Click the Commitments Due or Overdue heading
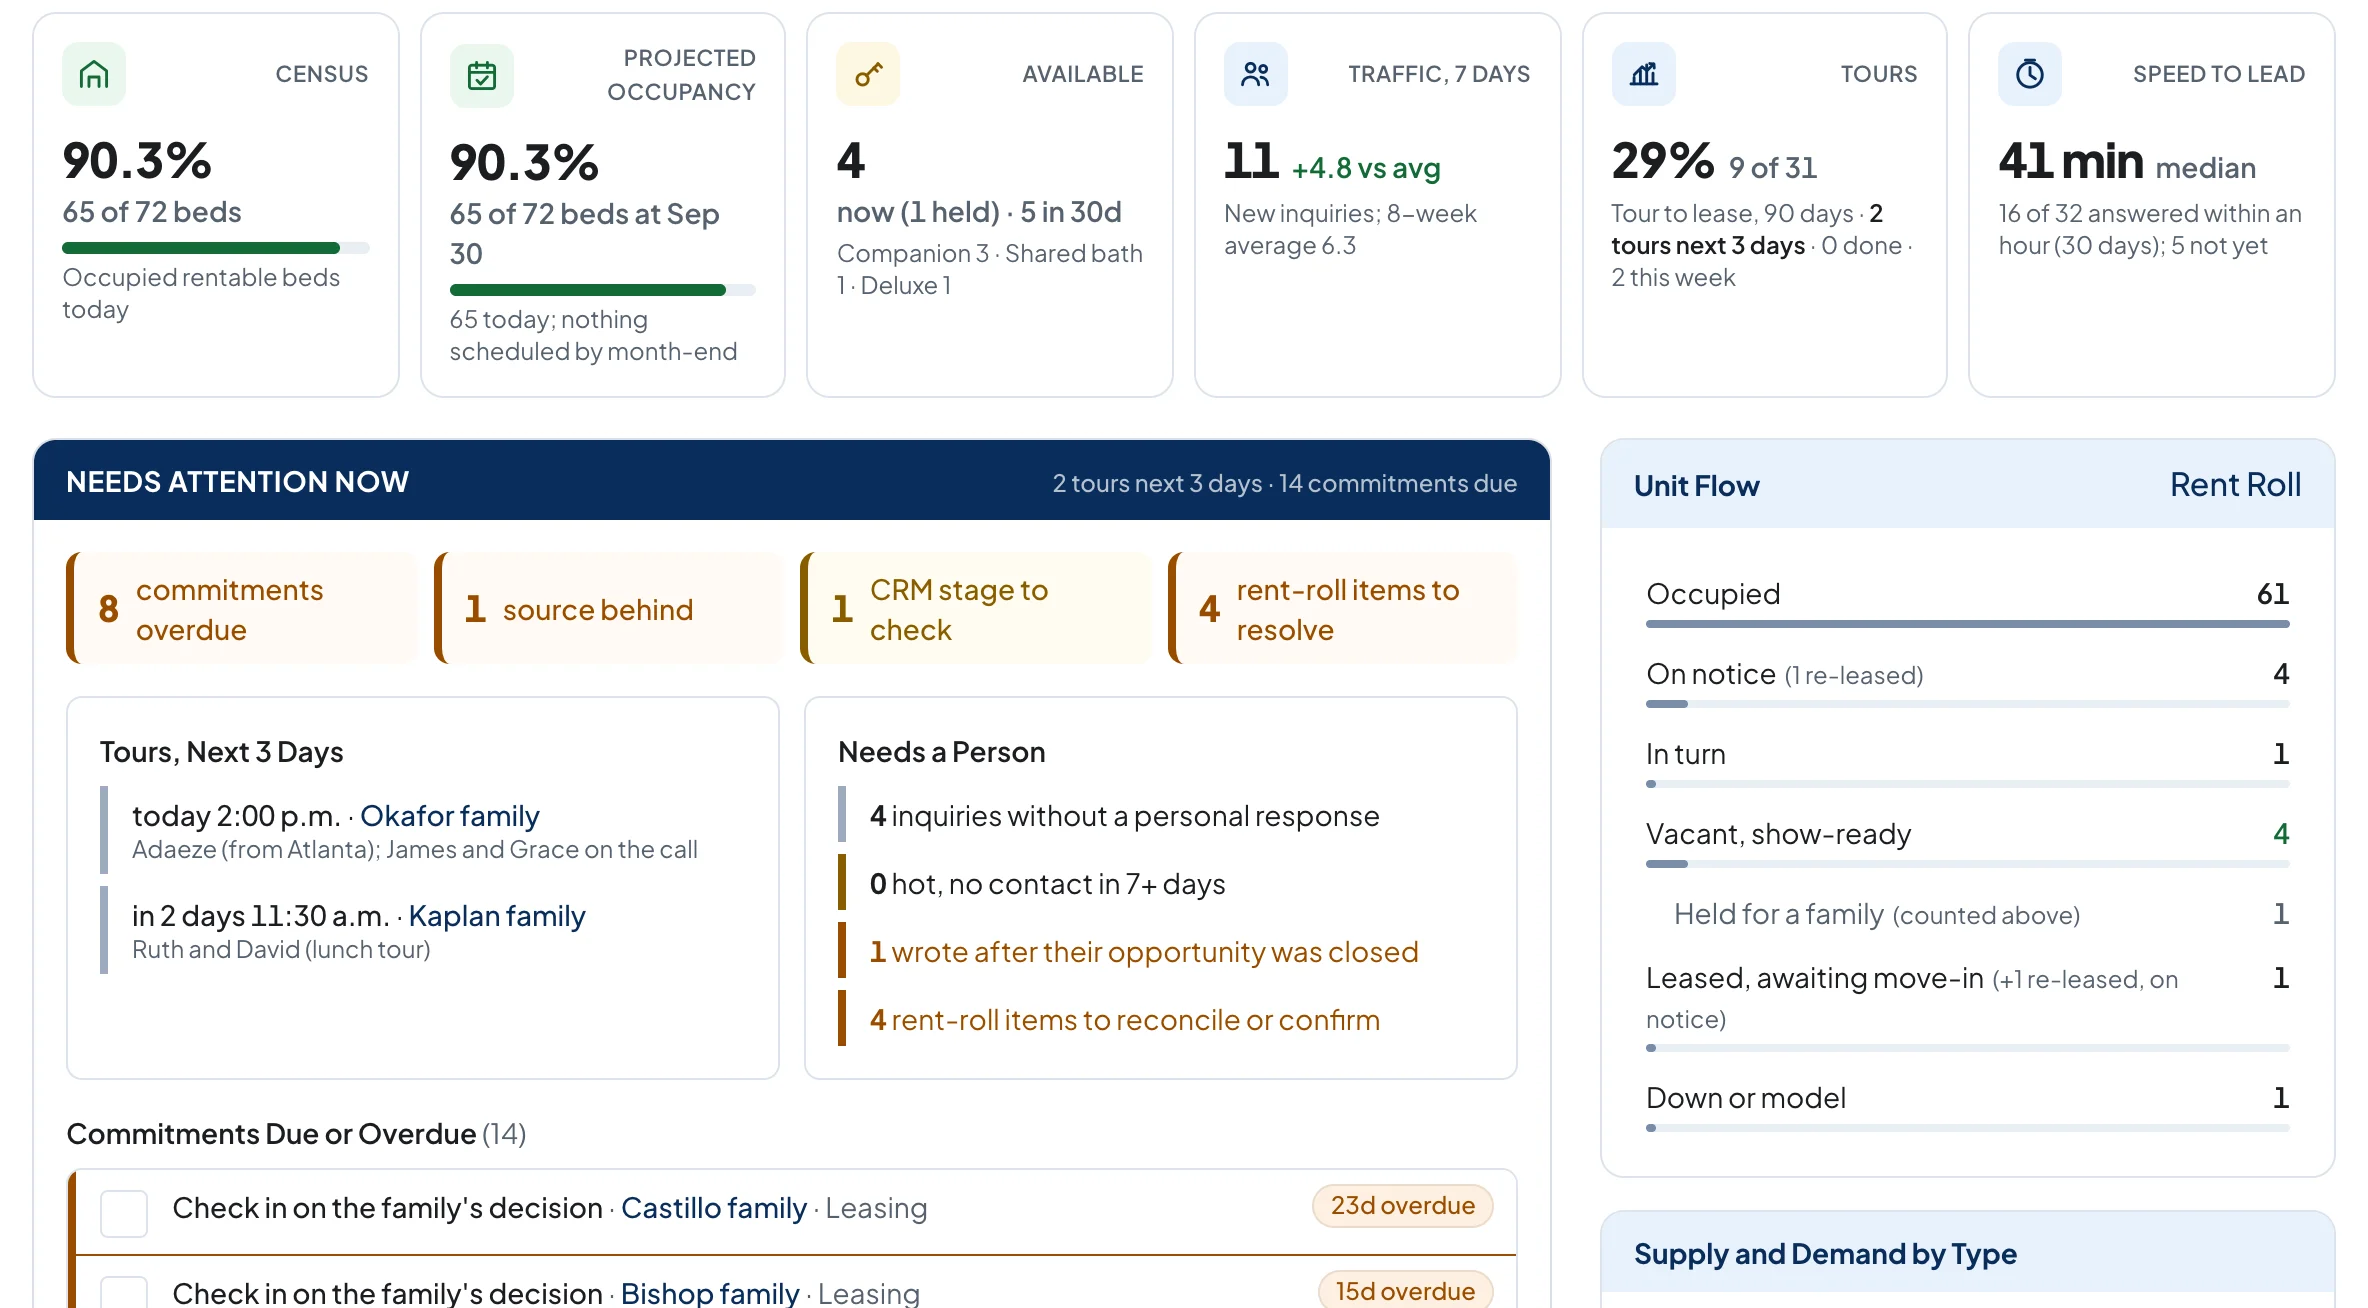Image resolution: width=2368 pixels, height=1308 pixels. tap(296, 1134)
